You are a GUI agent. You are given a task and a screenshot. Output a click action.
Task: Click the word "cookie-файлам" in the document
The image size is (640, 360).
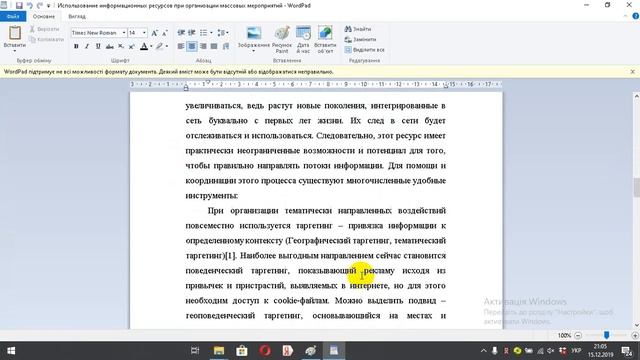click(300, 300)
